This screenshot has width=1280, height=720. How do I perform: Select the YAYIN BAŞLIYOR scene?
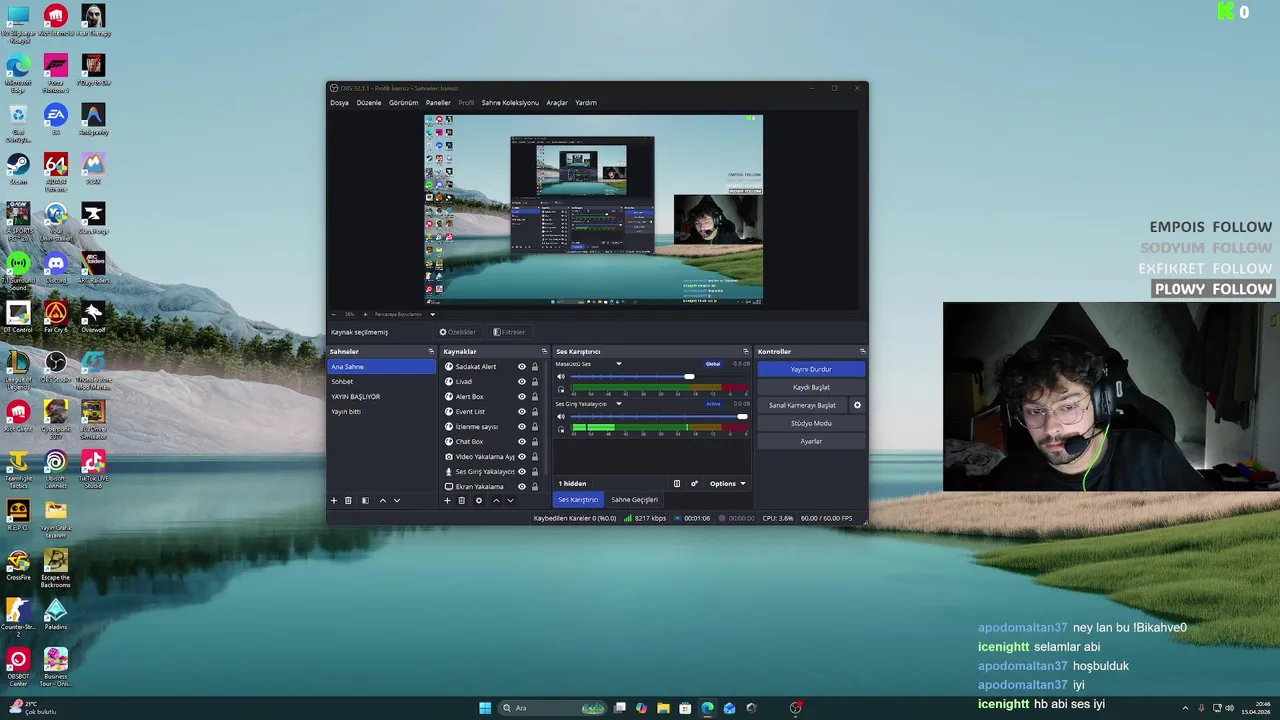pyautogui.click(x=382, y=397)
